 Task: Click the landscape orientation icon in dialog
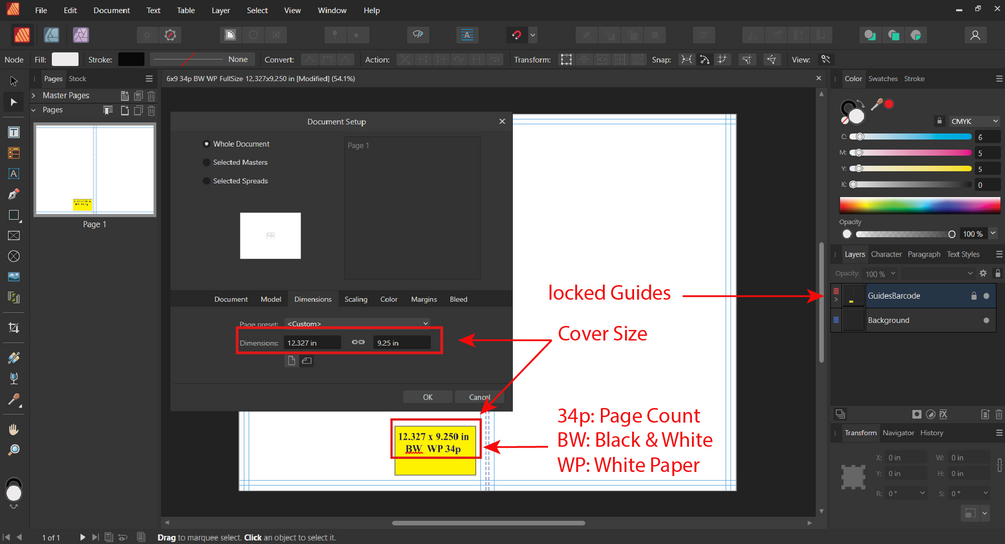pos(307,361)
